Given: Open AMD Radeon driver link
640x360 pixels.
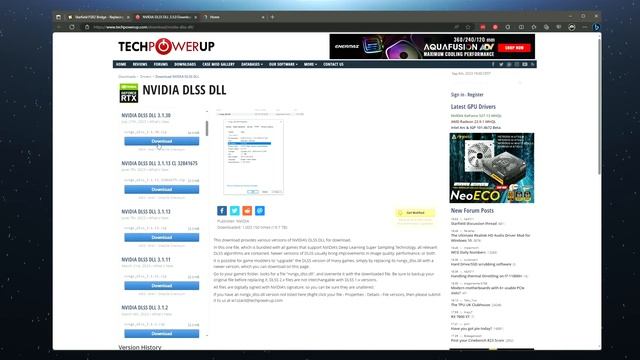Looking at the screenshot, I should 473,122.
